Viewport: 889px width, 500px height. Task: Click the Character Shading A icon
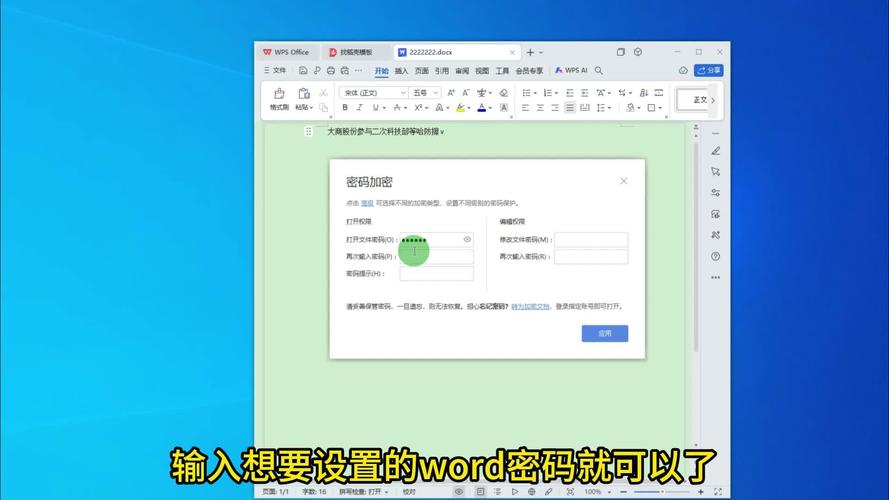point(503,107)
